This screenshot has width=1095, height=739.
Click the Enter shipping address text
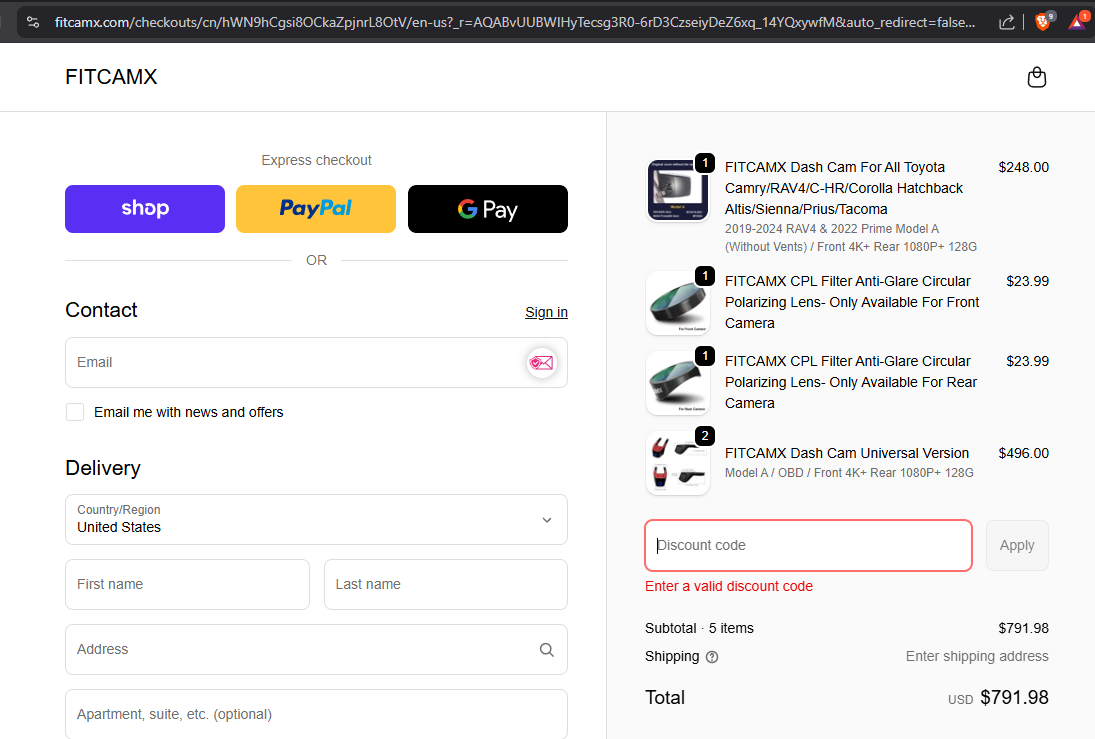977,657
